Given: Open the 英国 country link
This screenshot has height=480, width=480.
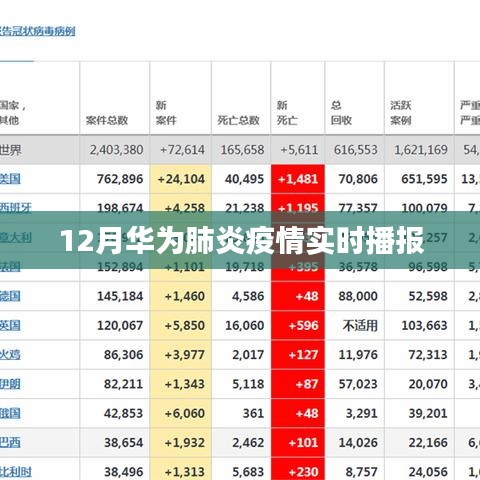Looking at the screenshot, I should click(10, 326).
